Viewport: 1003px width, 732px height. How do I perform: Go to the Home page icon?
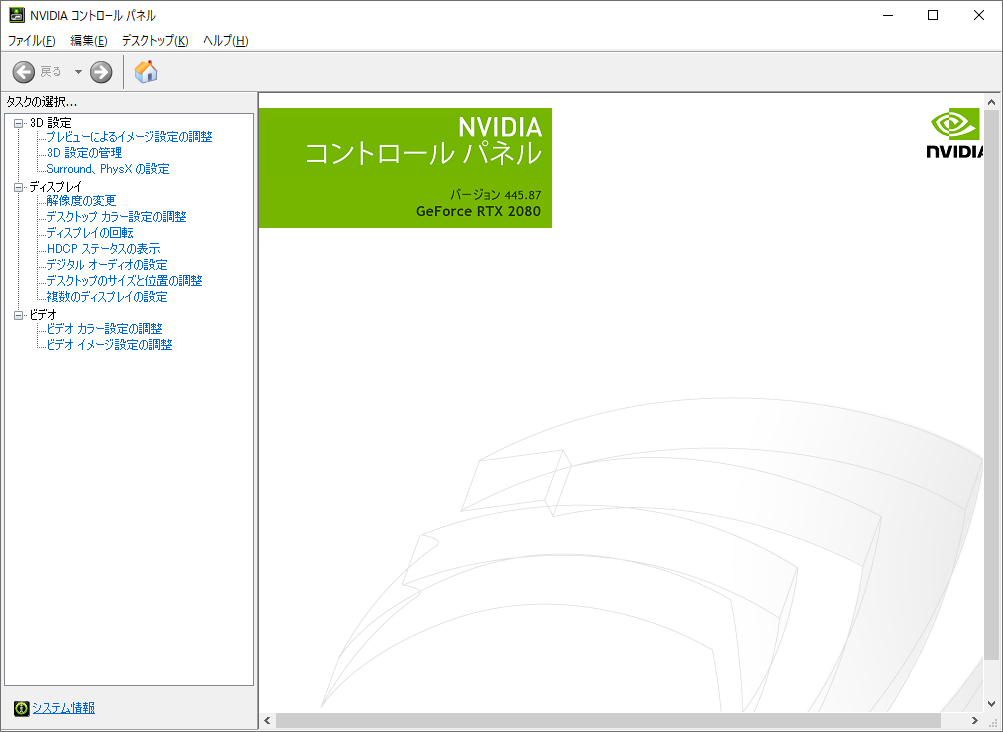(x=146, y=71)
